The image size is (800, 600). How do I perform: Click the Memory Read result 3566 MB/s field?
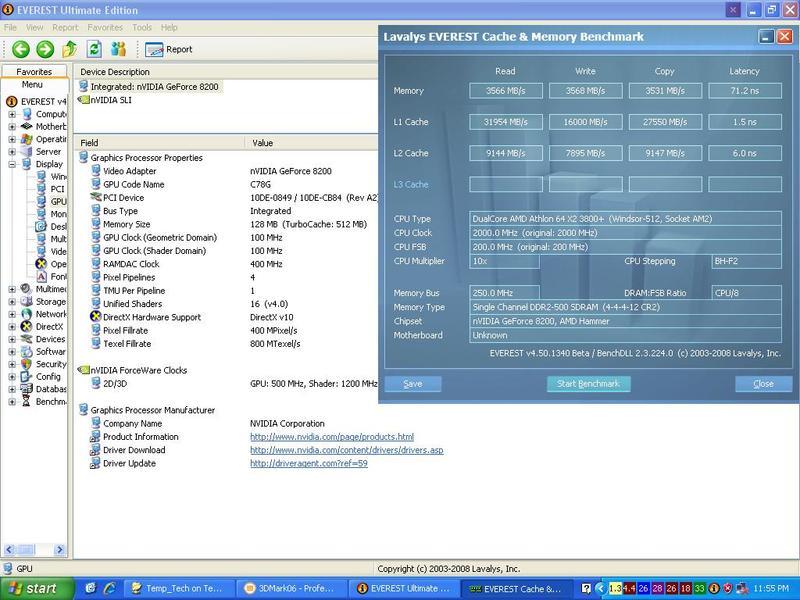pos(506,91)
